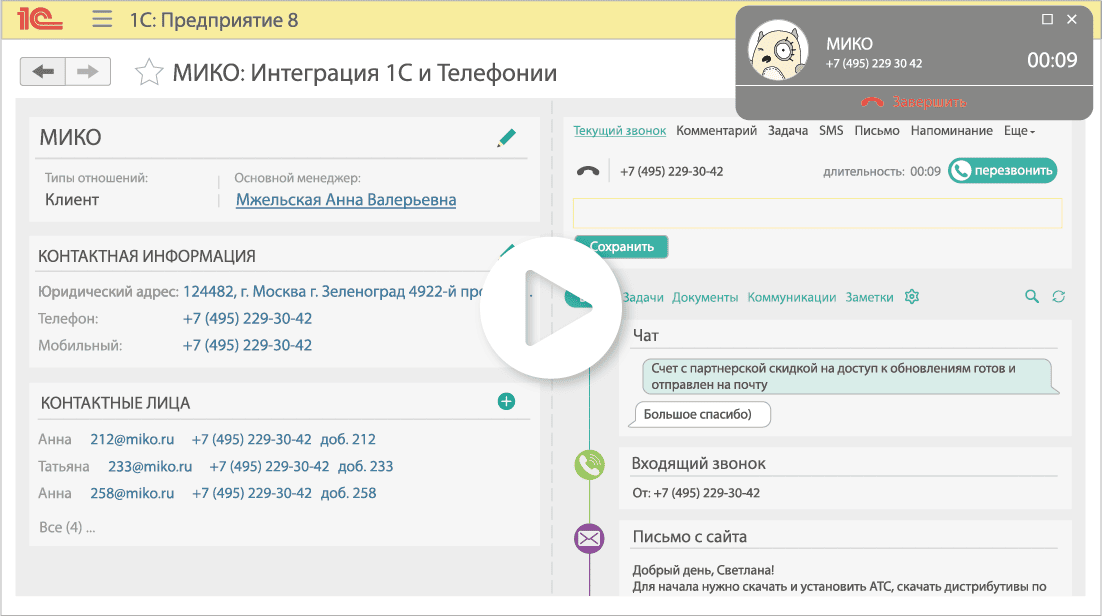Search the timeline with the magnifier icon
The image size is (1102, 616).
click(x=1031, y=297)
